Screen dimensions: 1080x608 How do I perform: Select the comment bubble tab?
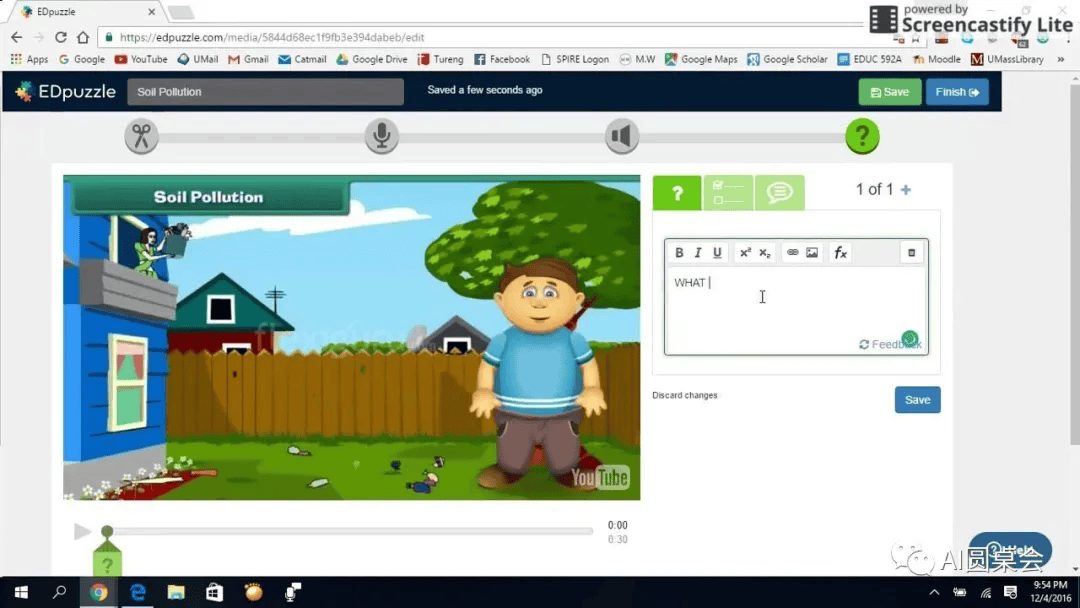click(x=779, y=193)
